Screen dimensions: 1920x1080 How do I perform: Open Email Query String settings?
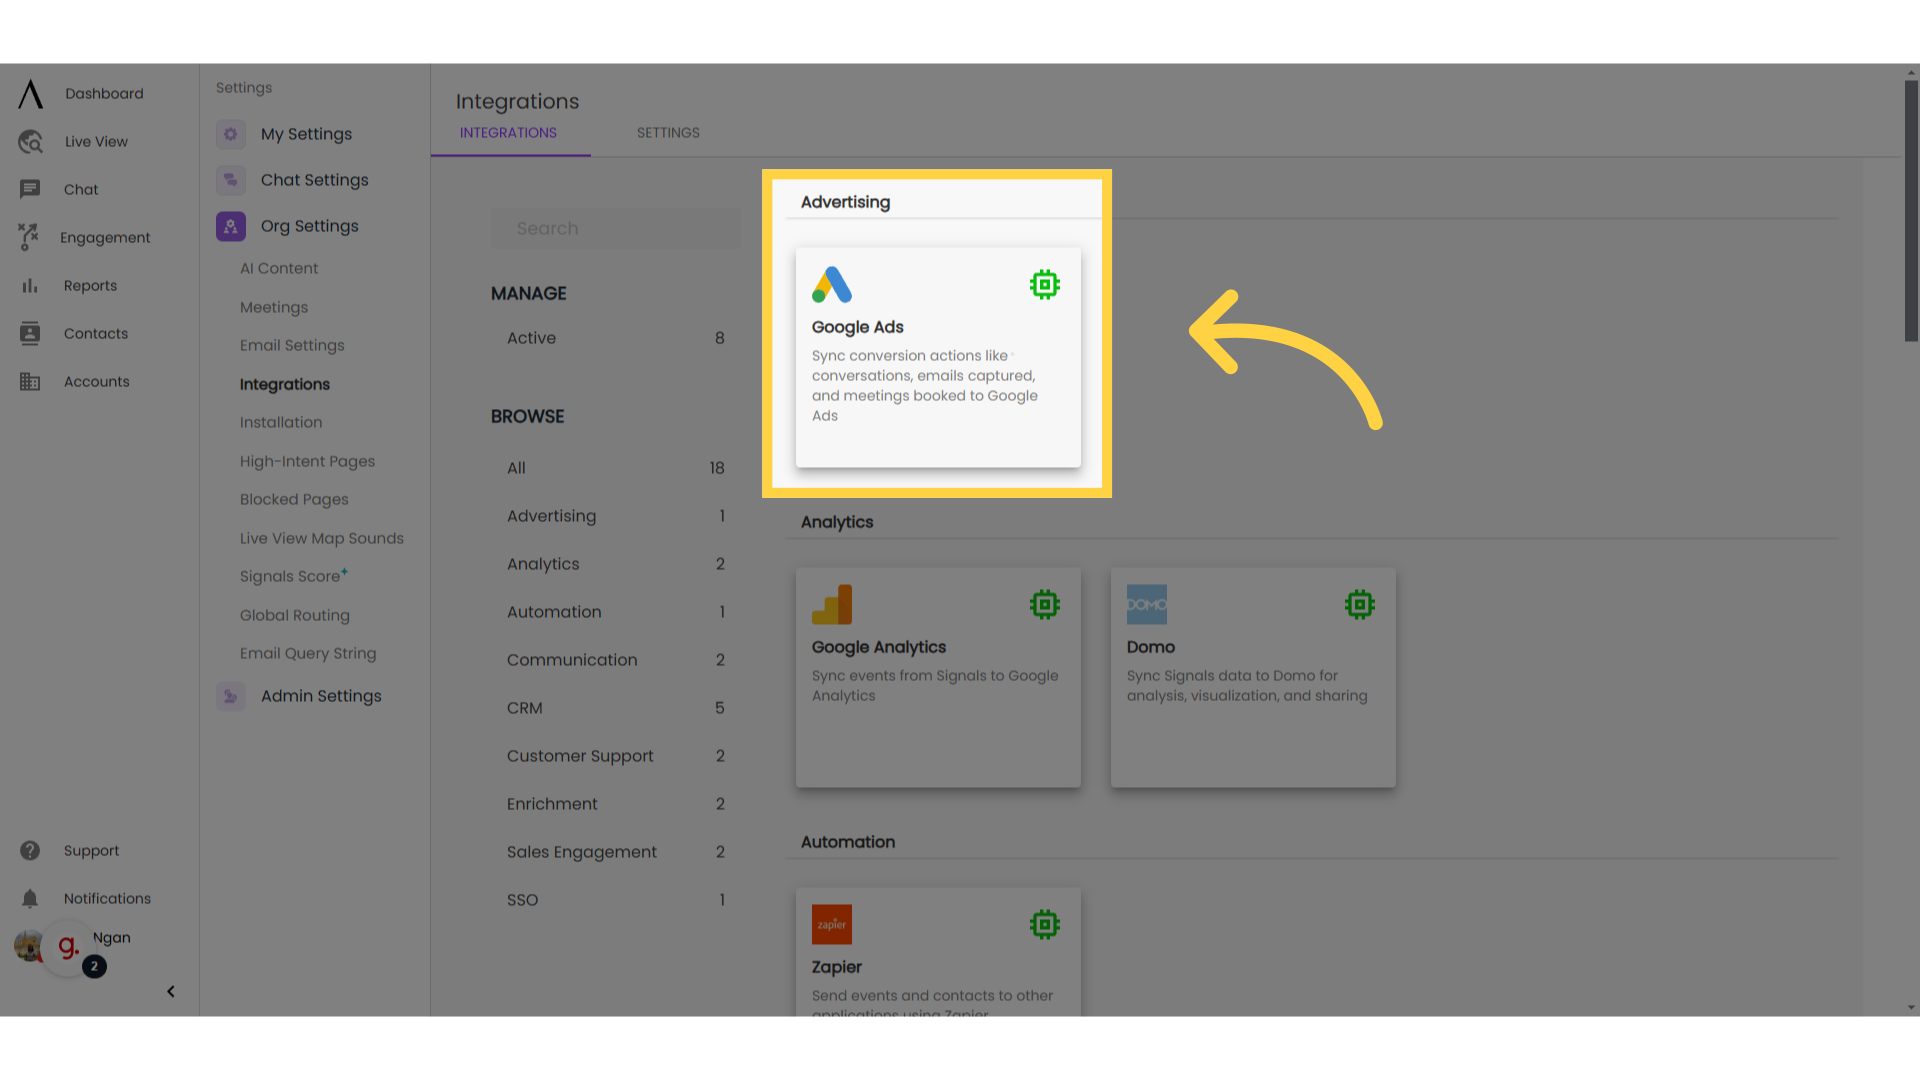(x=308, y=653)
